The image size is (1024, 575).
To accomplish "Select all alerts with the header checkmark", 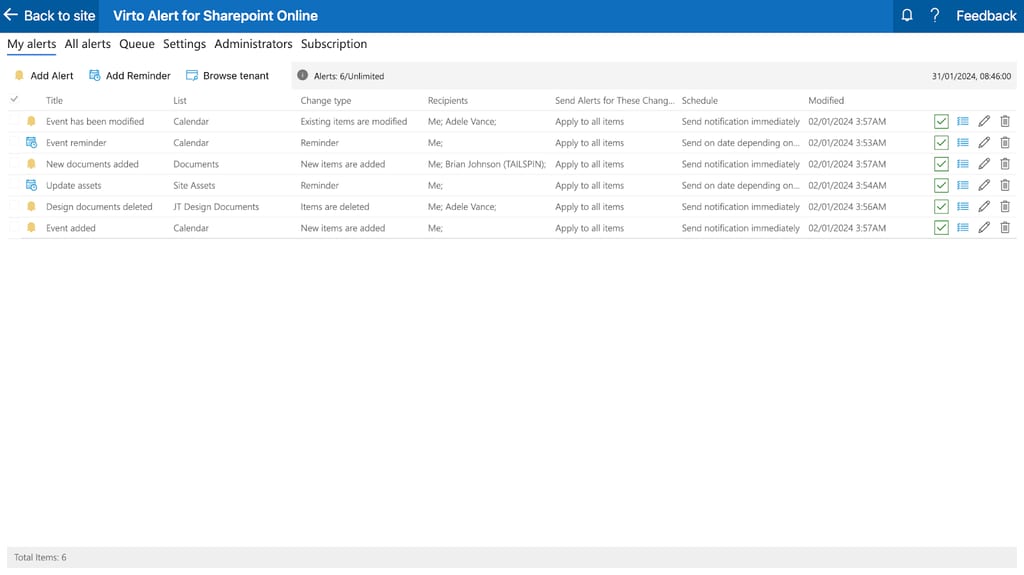I will pos(14,99).
